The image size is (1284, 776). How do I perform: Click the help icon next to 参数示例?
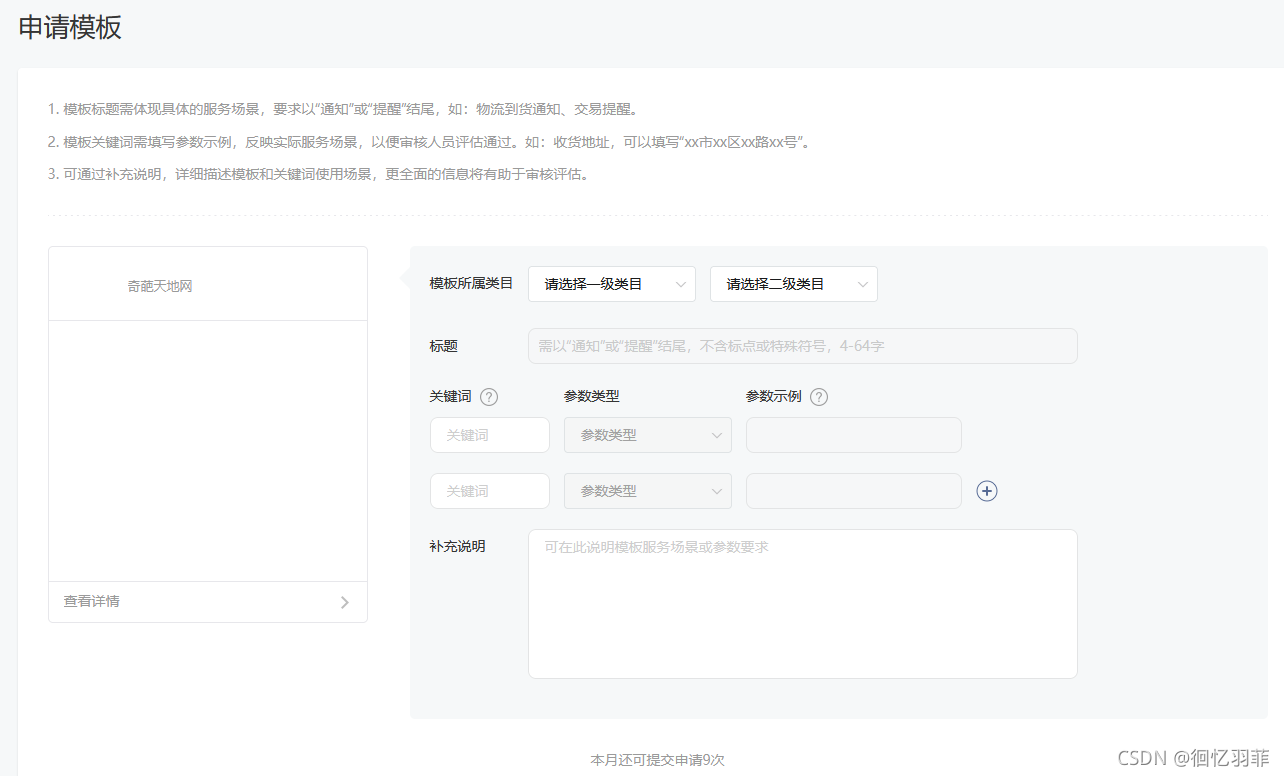point(819,397)
